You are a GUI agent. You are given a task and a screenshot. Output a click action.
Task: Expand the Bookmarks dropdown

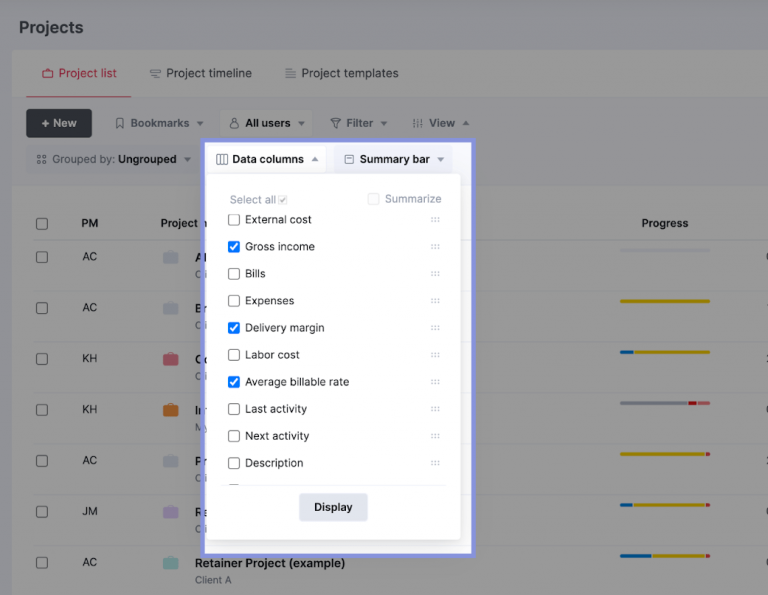click(x=159, y=123)
